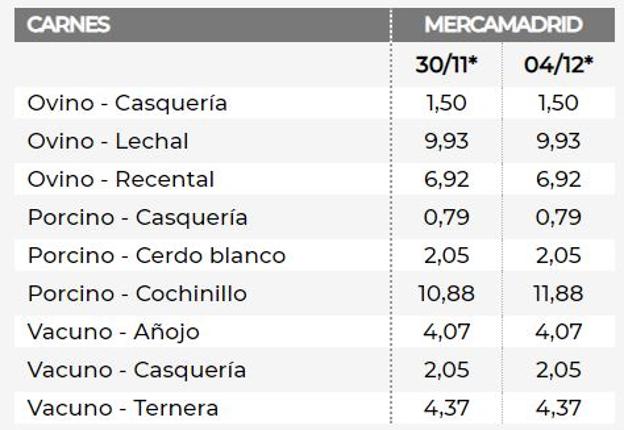Click the CARNES header label

click(68, 25)
